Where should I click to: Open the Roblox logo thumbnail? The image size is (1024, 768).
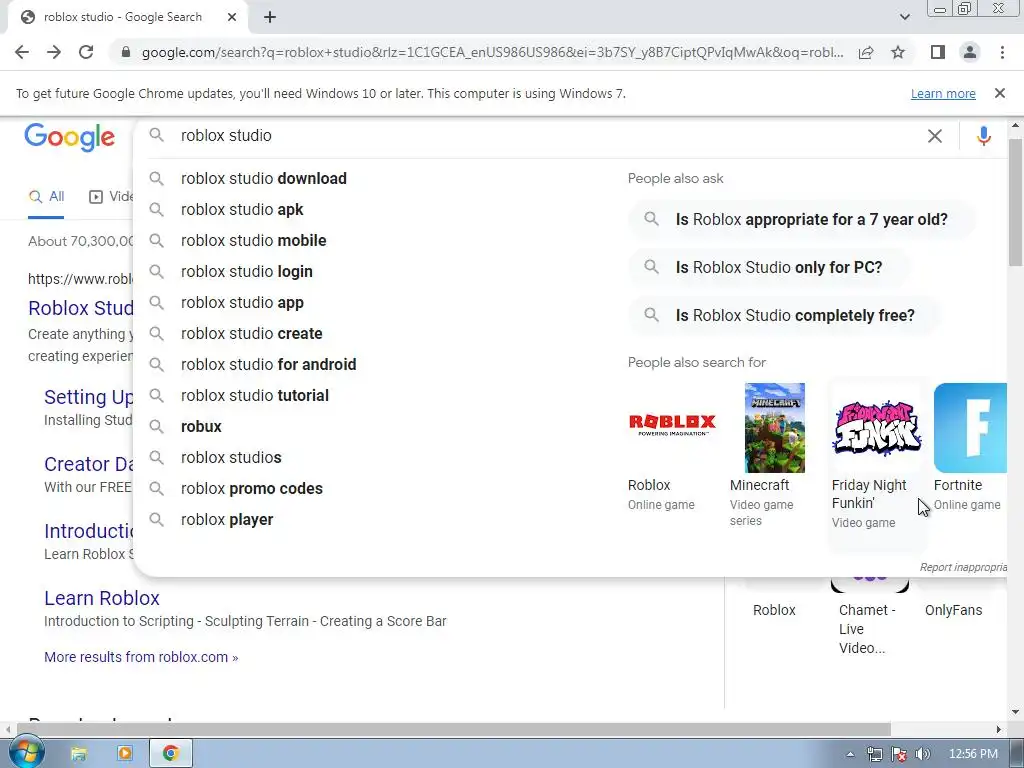pyautogui.click(x=672, y=424)
